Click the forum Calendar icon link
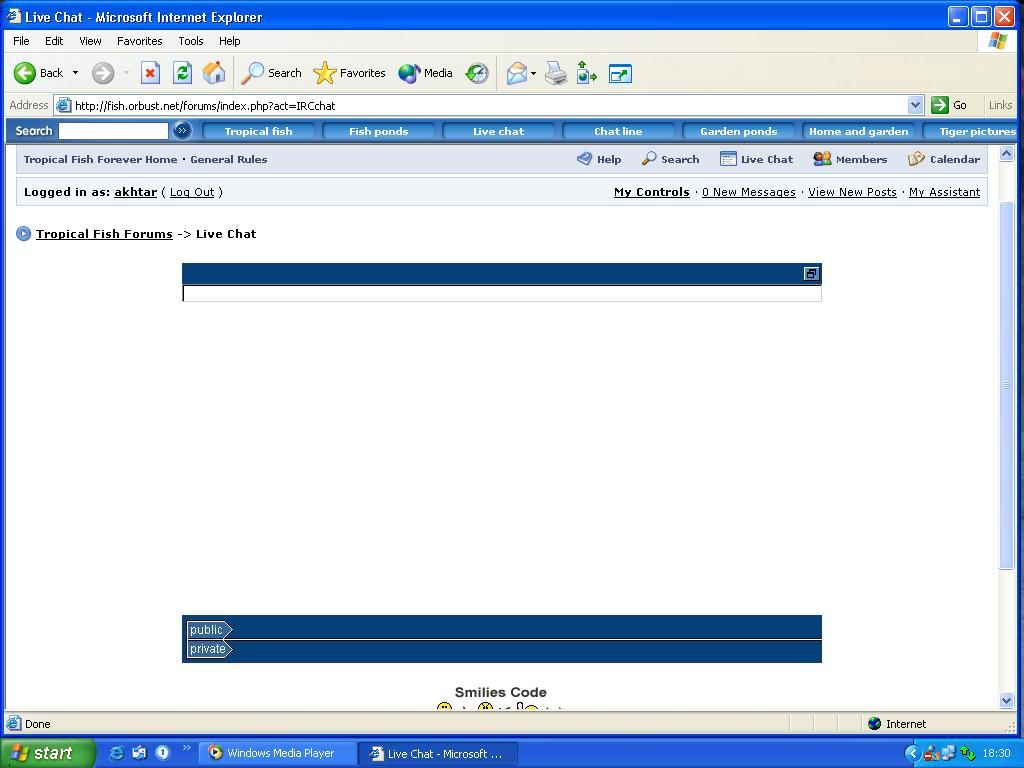 click(943, 159)
